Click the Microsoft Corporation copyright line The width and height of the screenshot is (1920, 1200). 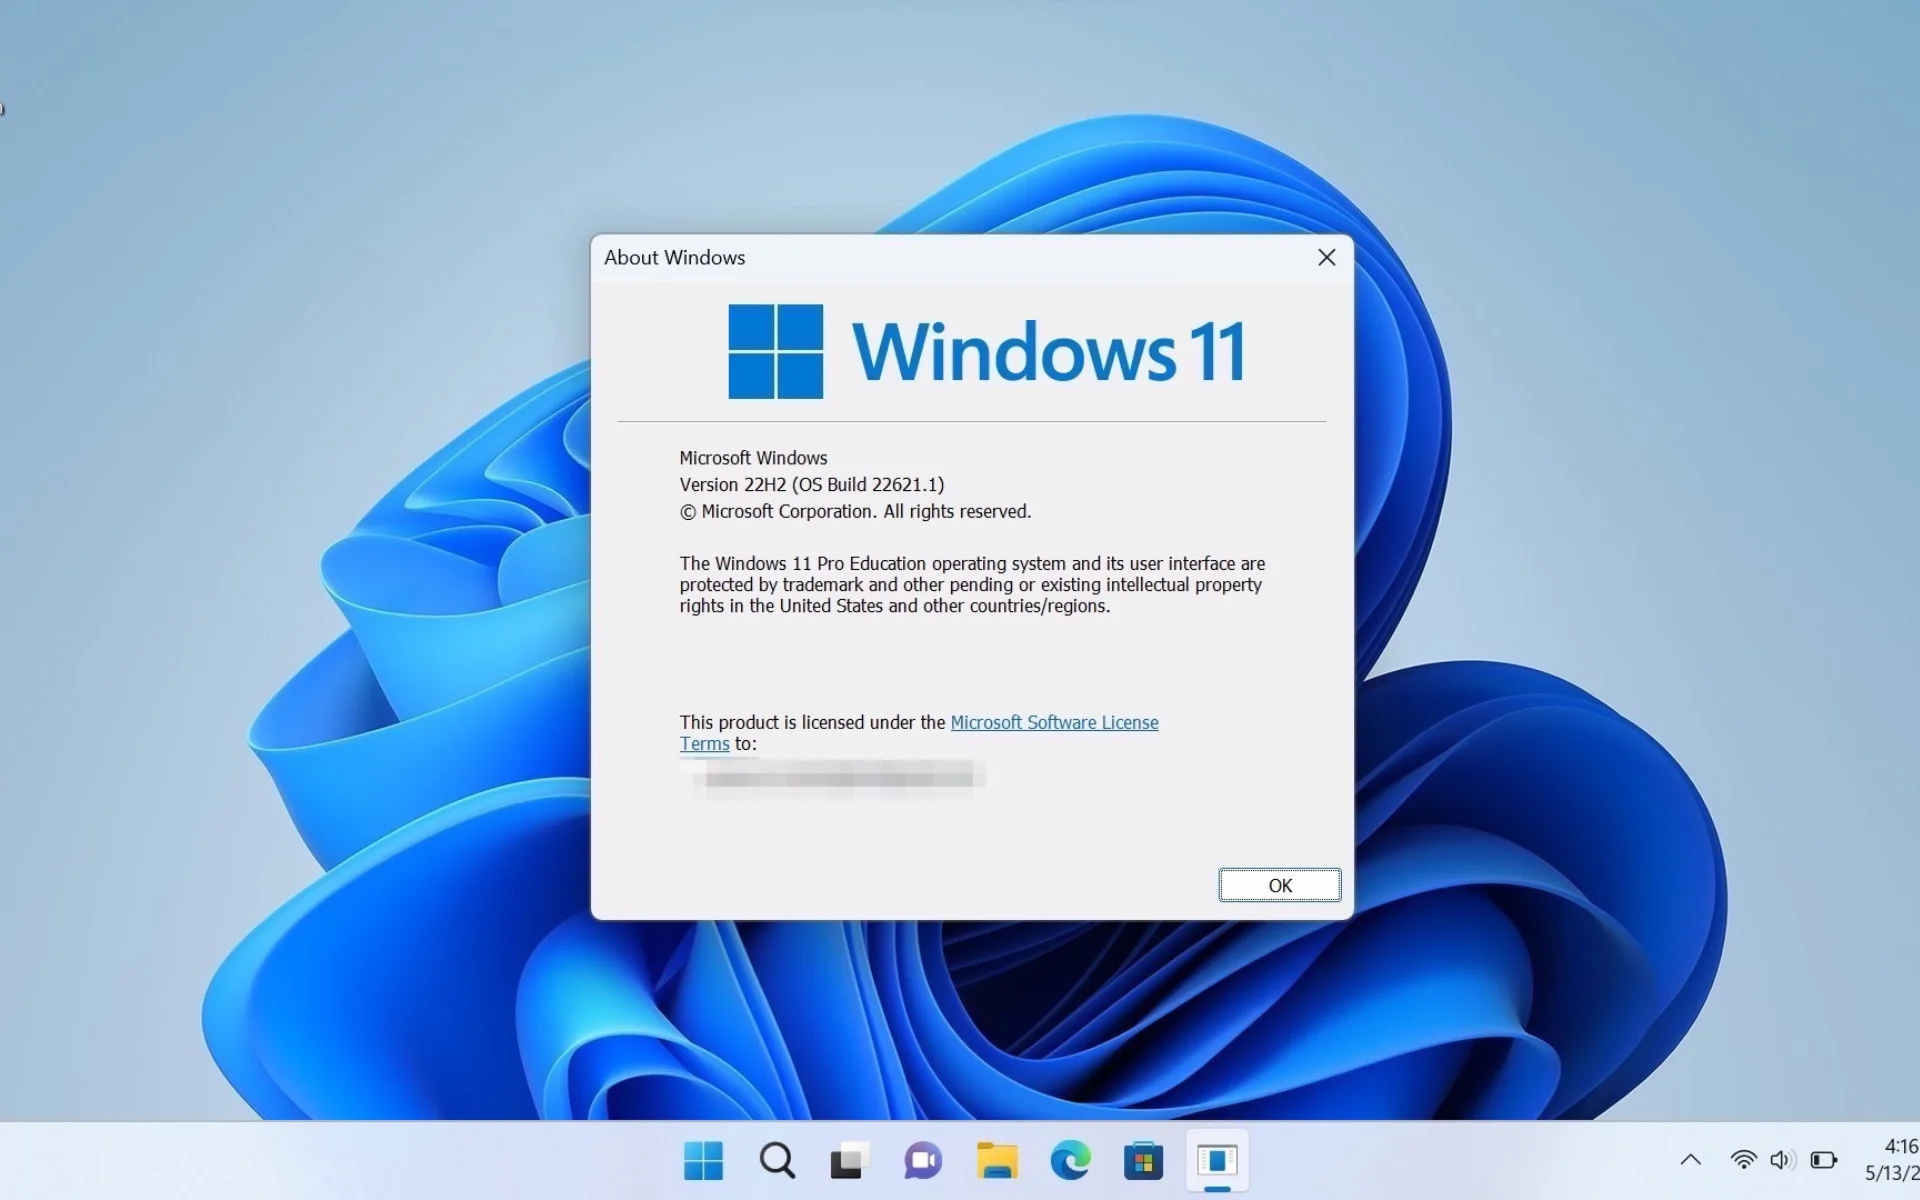coord(855,512)
